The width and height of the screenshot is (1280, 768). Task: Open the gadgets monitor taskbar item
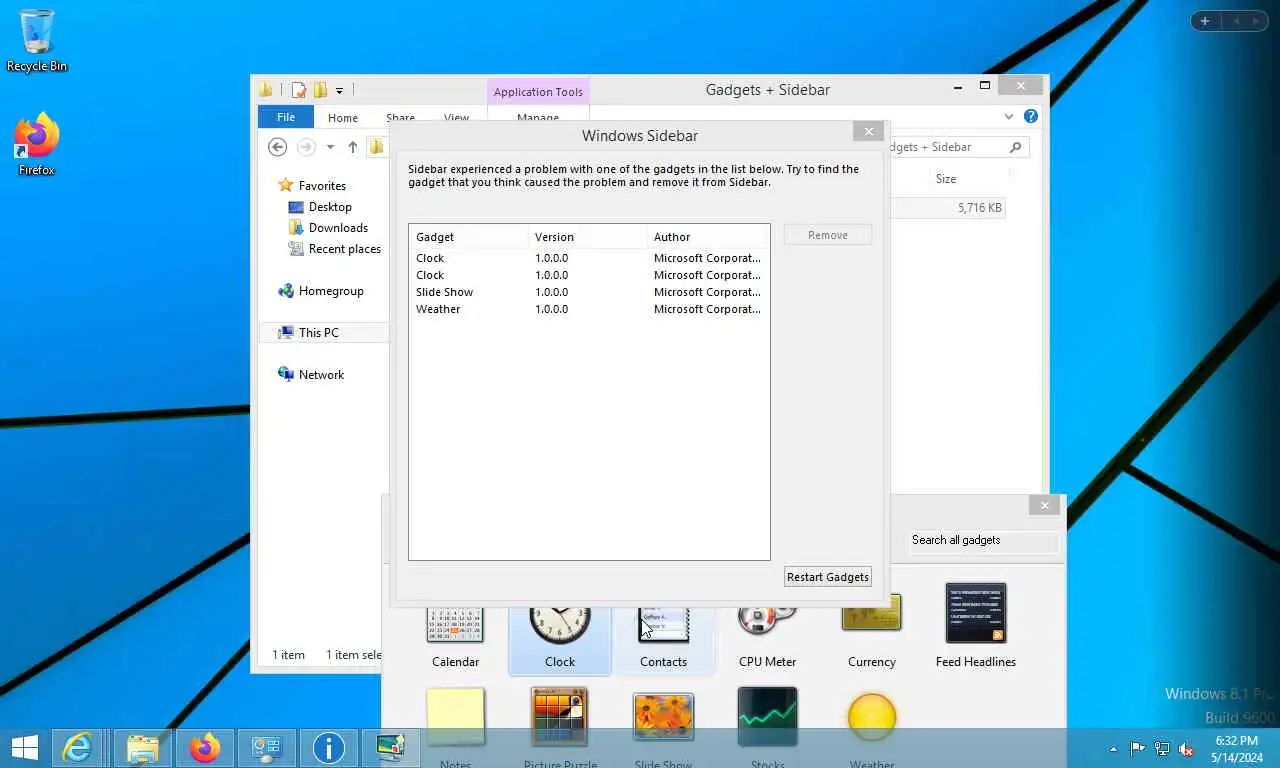click(390, 748)
